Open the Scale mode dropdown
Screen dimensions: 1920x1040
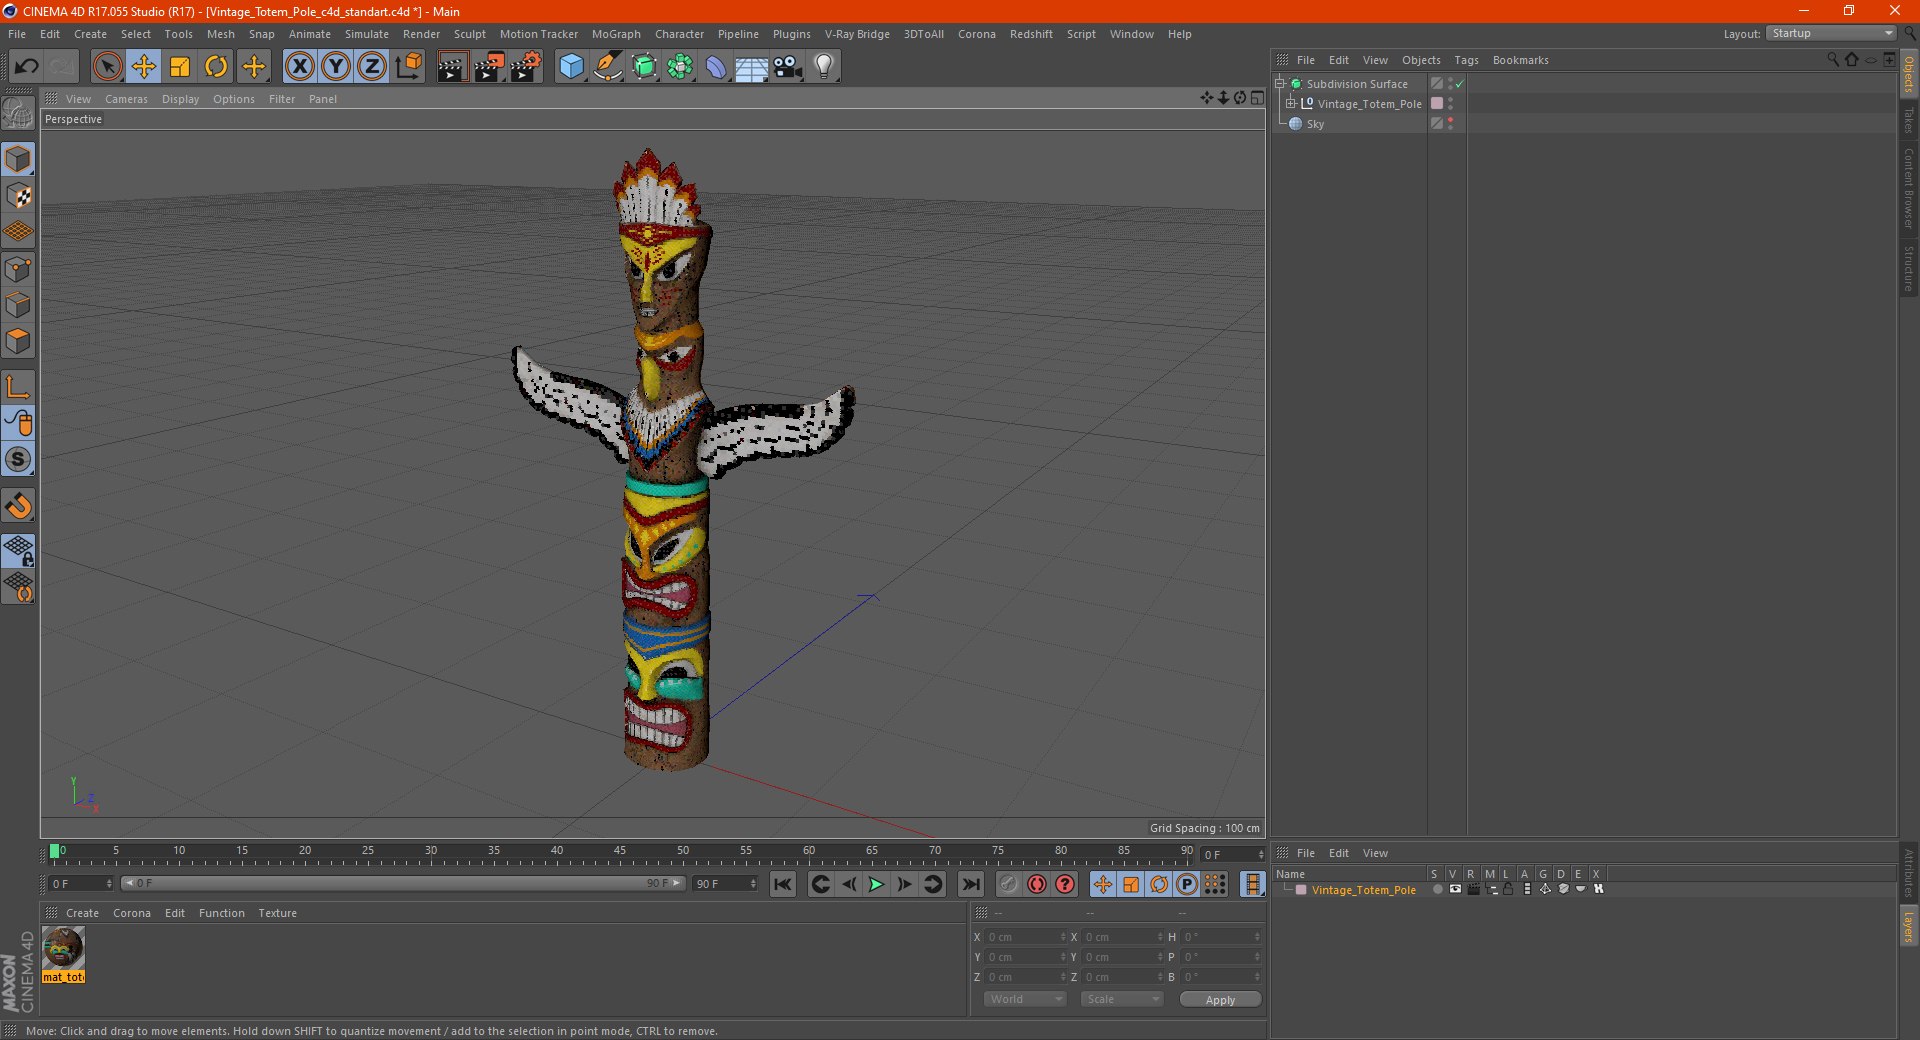click(1122, 999)
